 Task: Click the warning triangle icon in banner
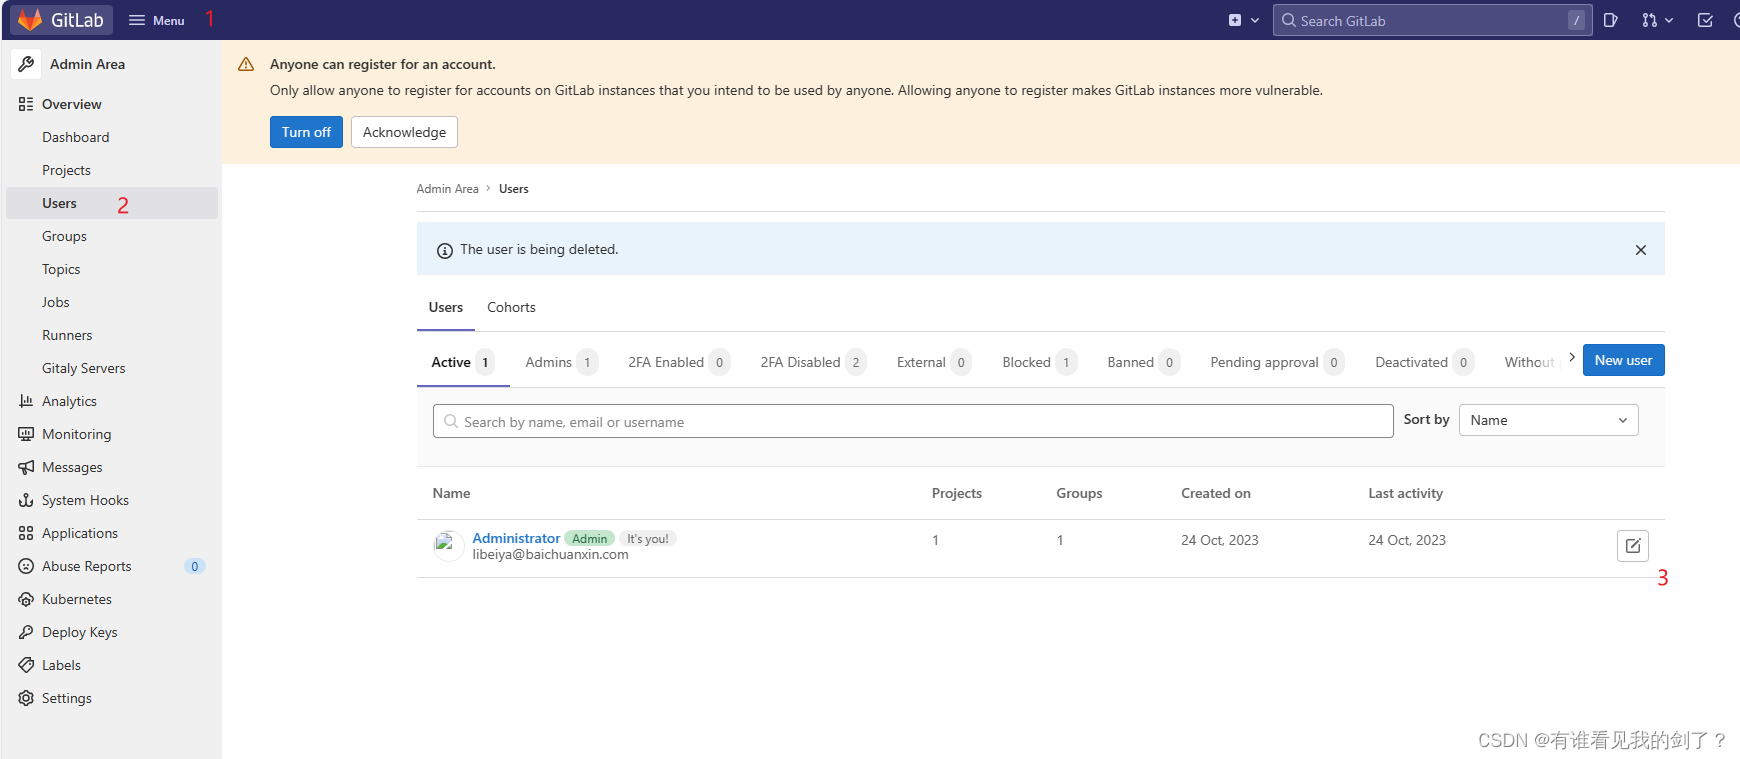click(x=246, y=64)
